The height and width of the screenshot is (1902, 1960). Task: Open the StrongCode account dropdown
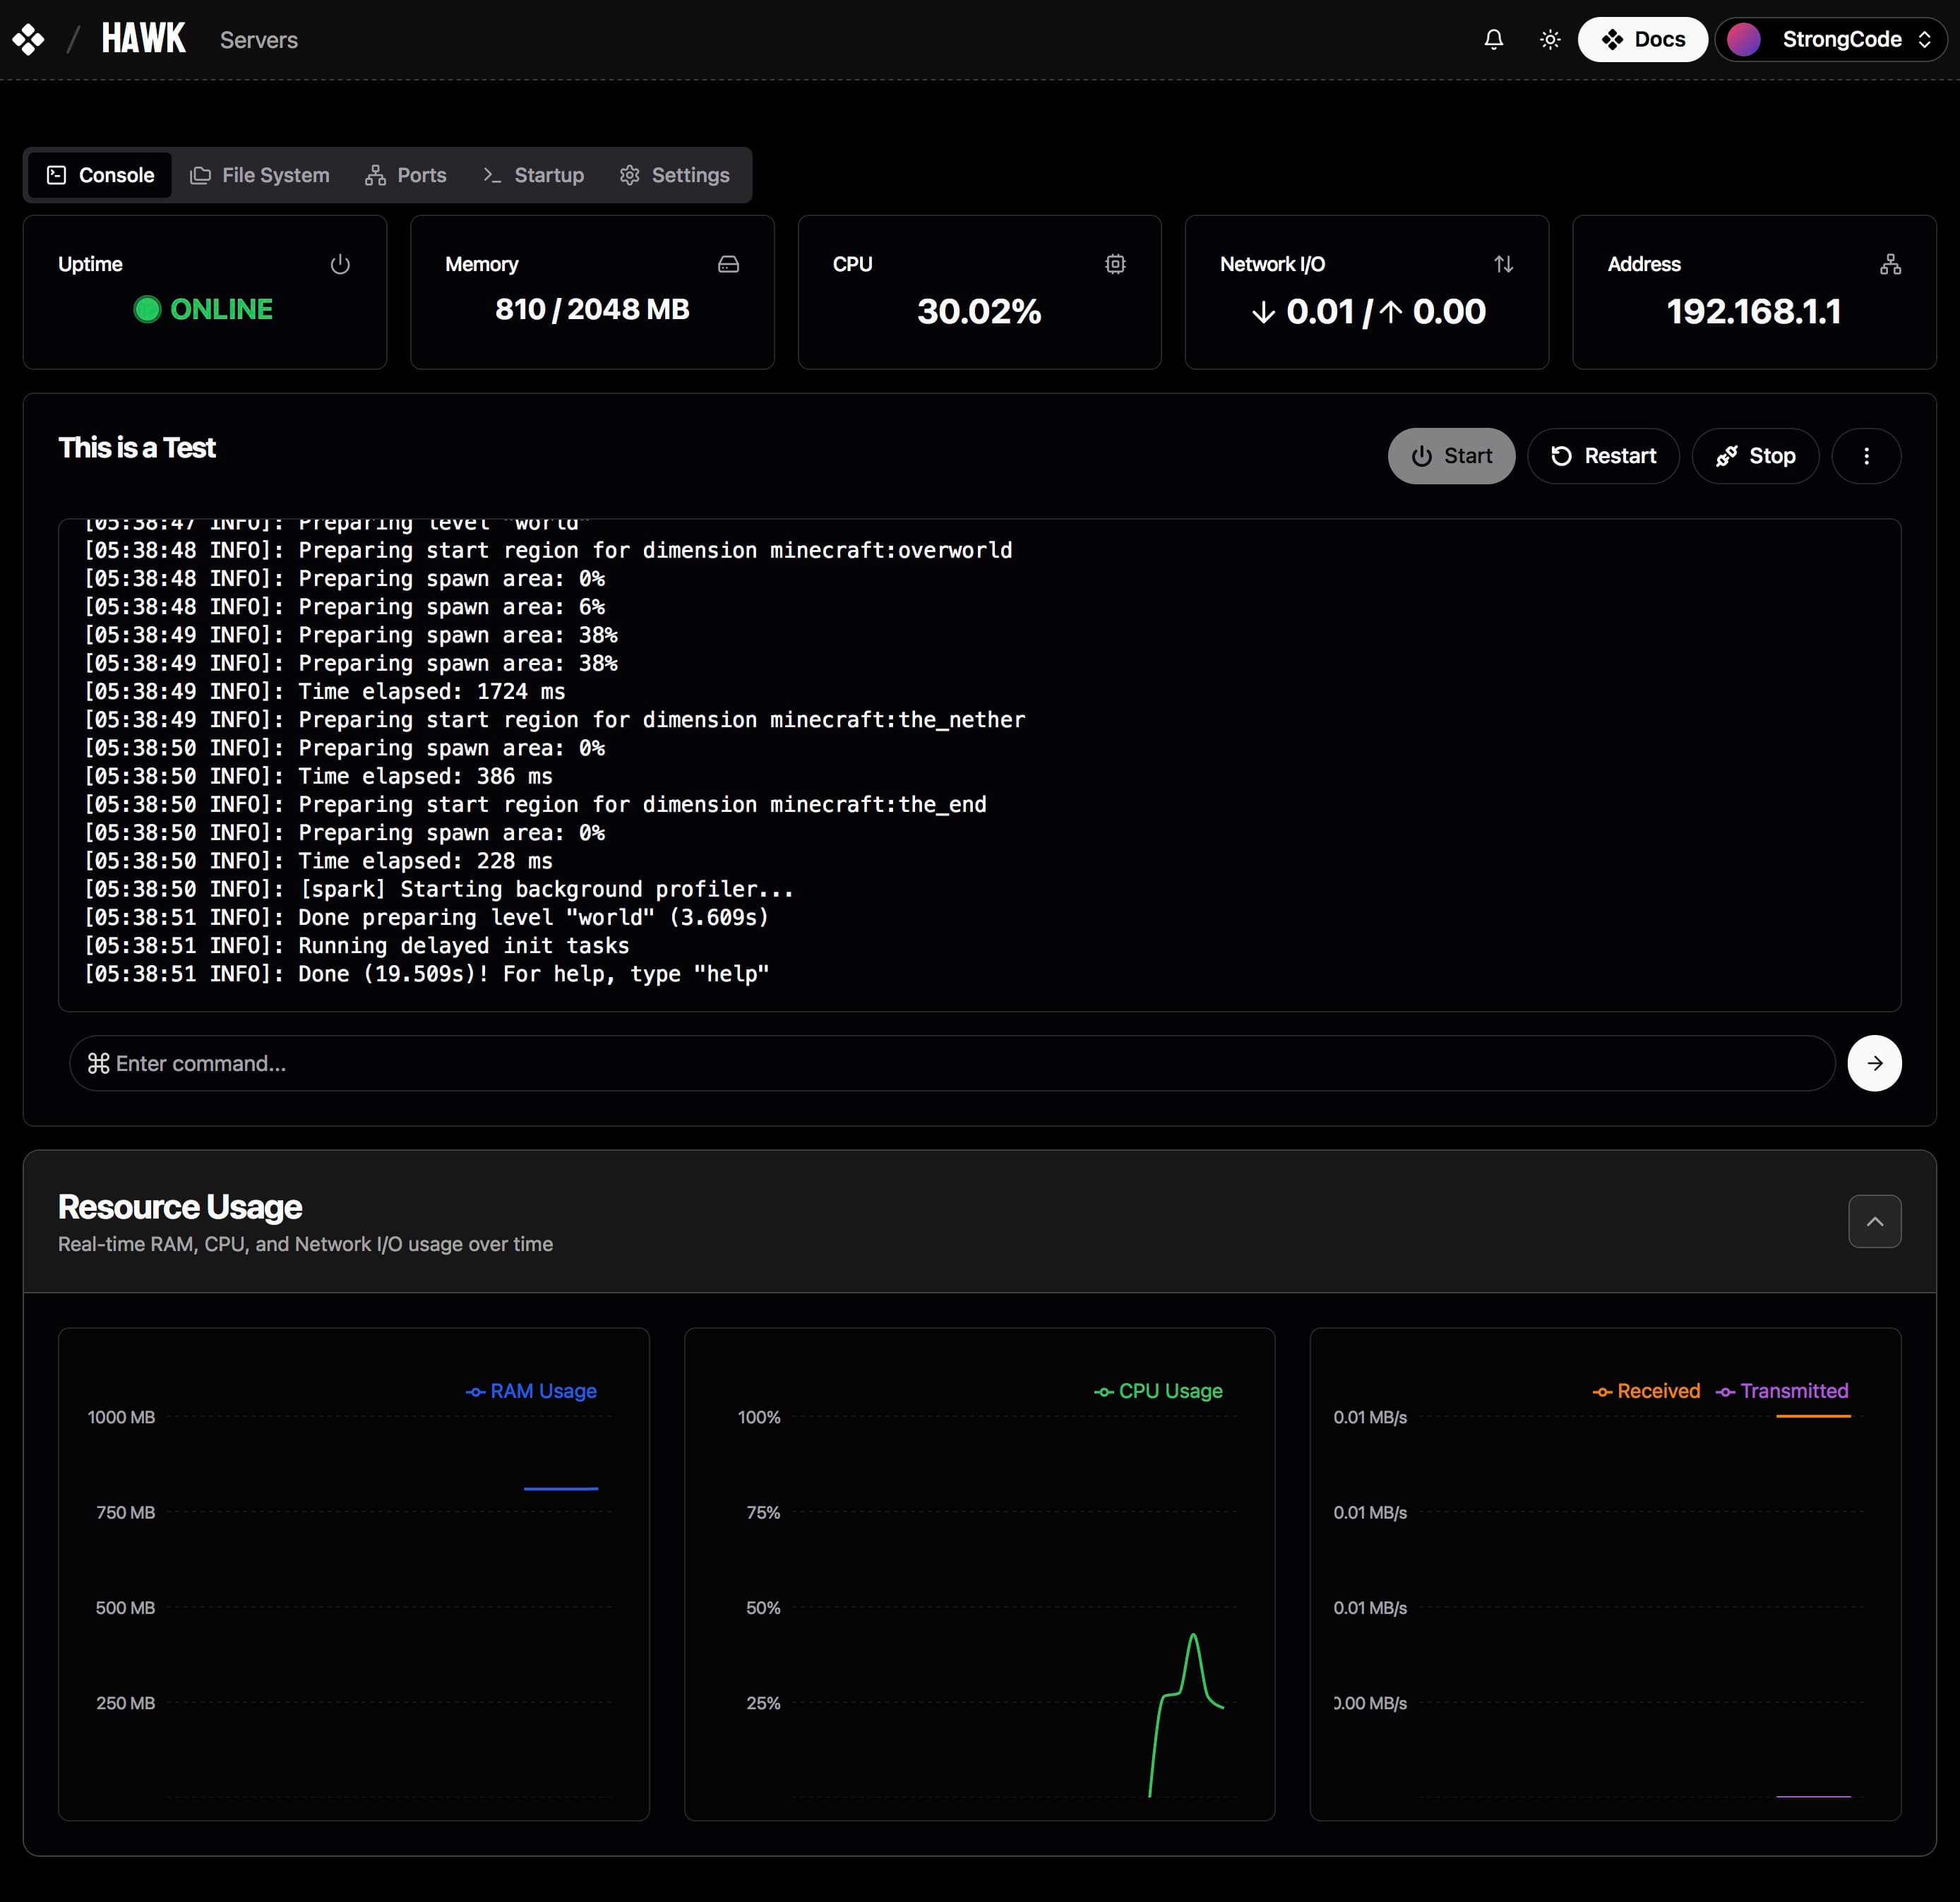1830,40
